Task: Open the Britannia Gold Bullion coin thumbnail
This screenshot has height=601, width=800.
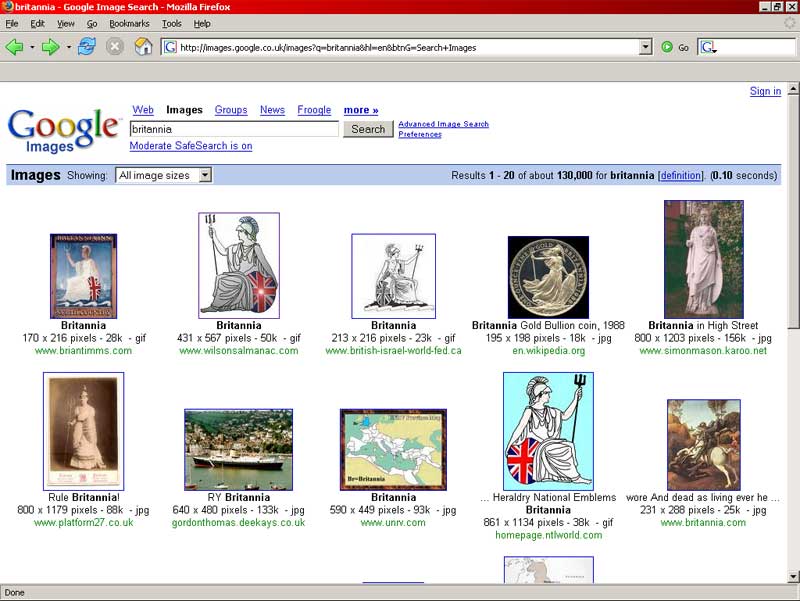Action: tap(548, 277)
